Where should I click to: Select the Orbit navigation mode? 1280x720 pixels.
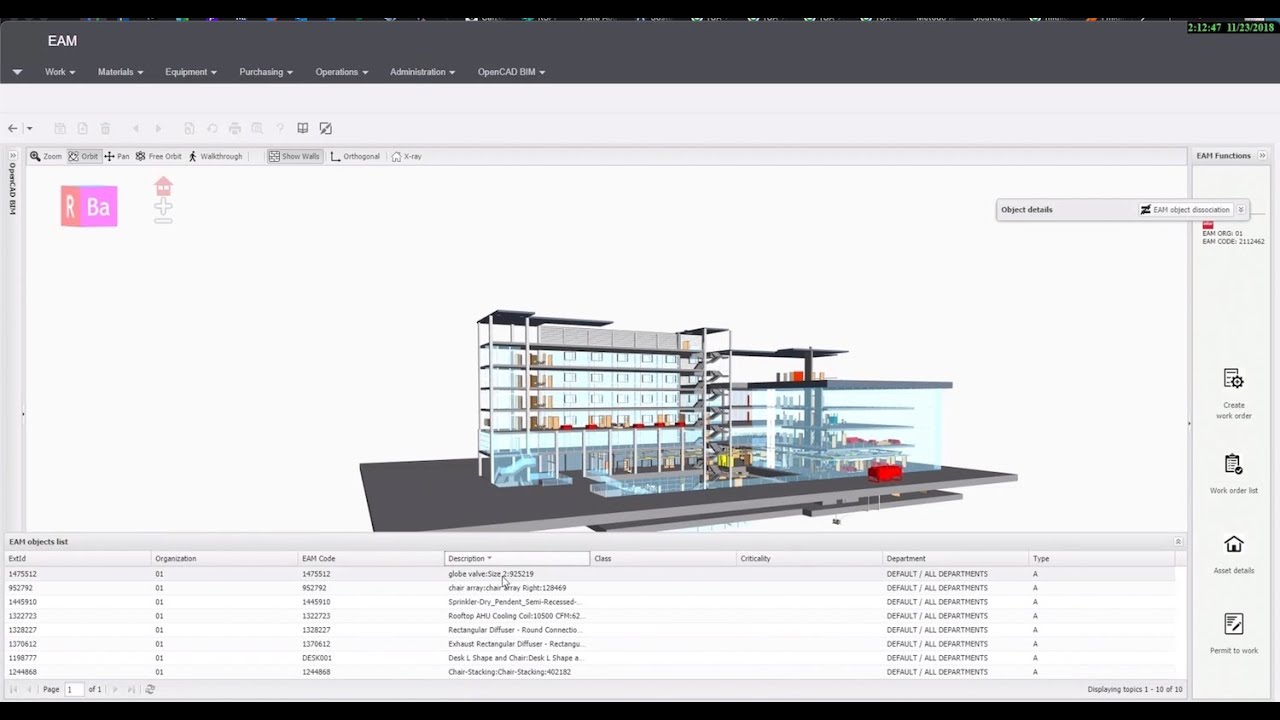coord(84,156)
